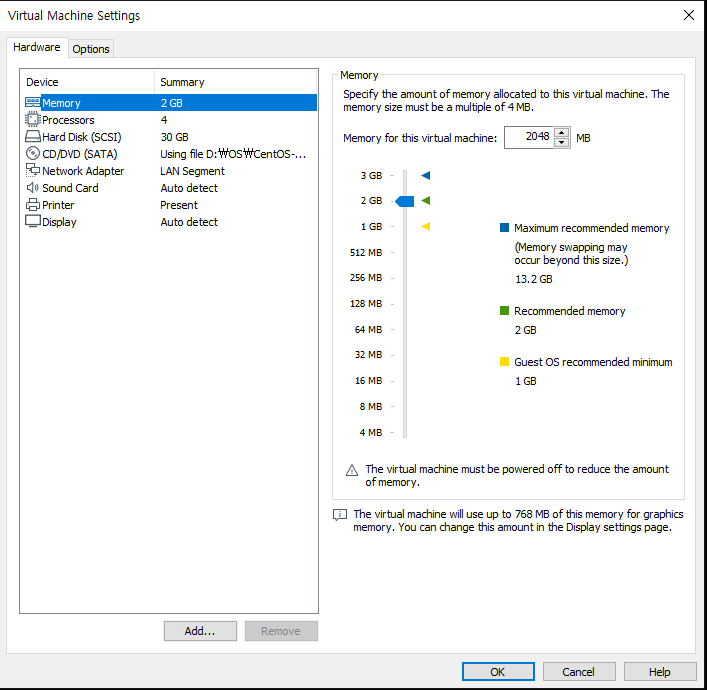Image resolution: width=707 pixels, height=690 pixels.
Task: Click the disabled Remove button
Action: (x=281, y=631)
